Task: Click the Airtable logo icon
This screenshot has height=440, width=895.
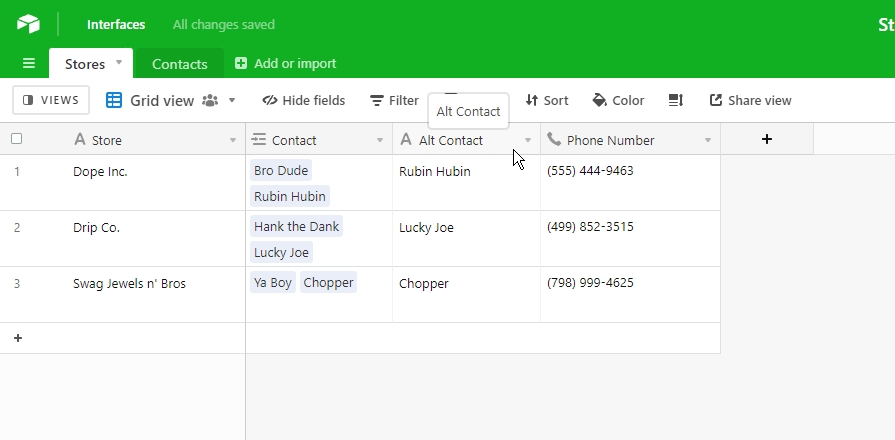Action: [x=28, y=24]
